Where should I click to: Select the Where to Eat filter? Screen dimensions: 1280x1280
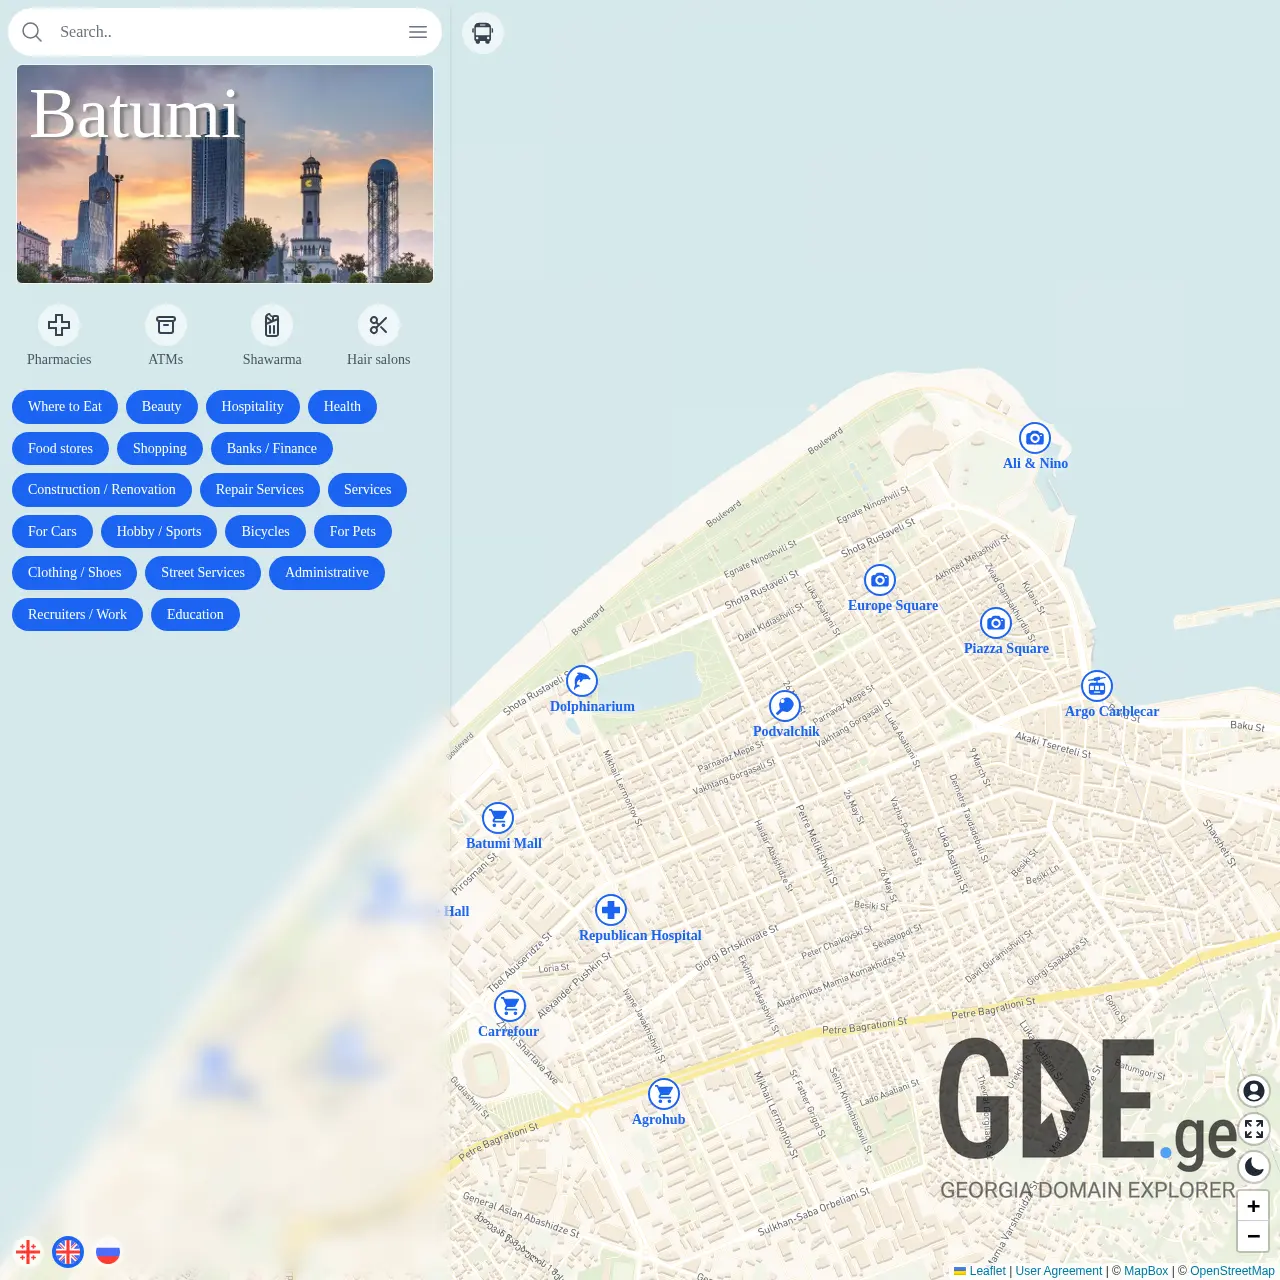64,407
